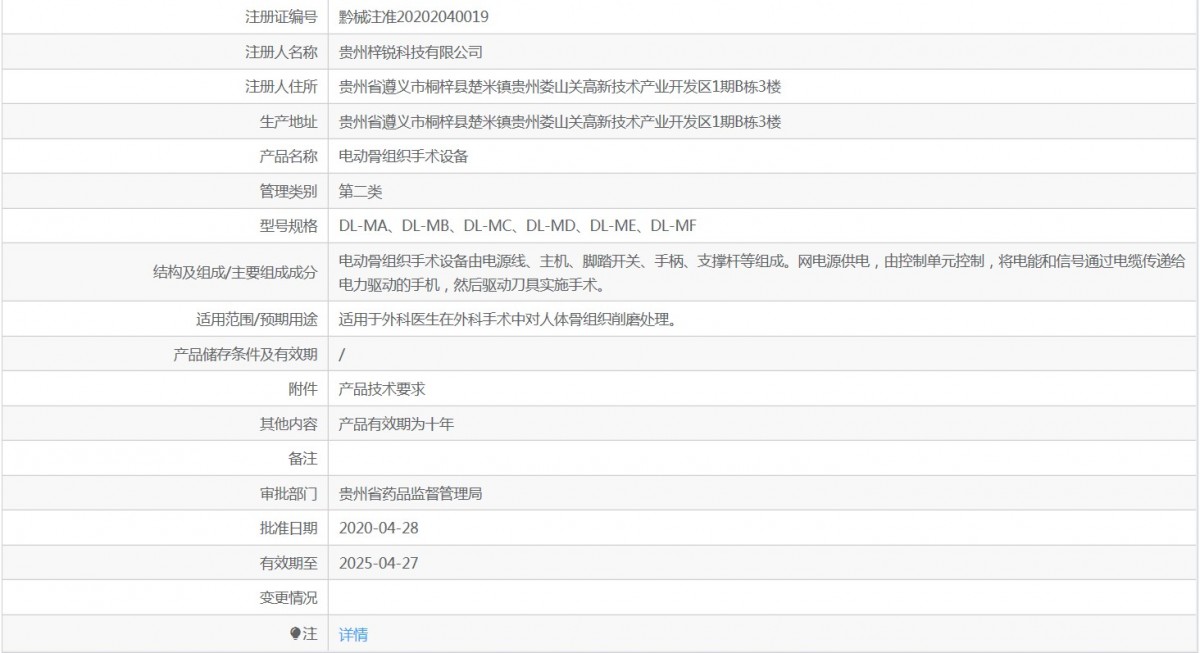Select management category 第二类
Viewport: 1200px width, 653px height.
(x=361, y=191)
